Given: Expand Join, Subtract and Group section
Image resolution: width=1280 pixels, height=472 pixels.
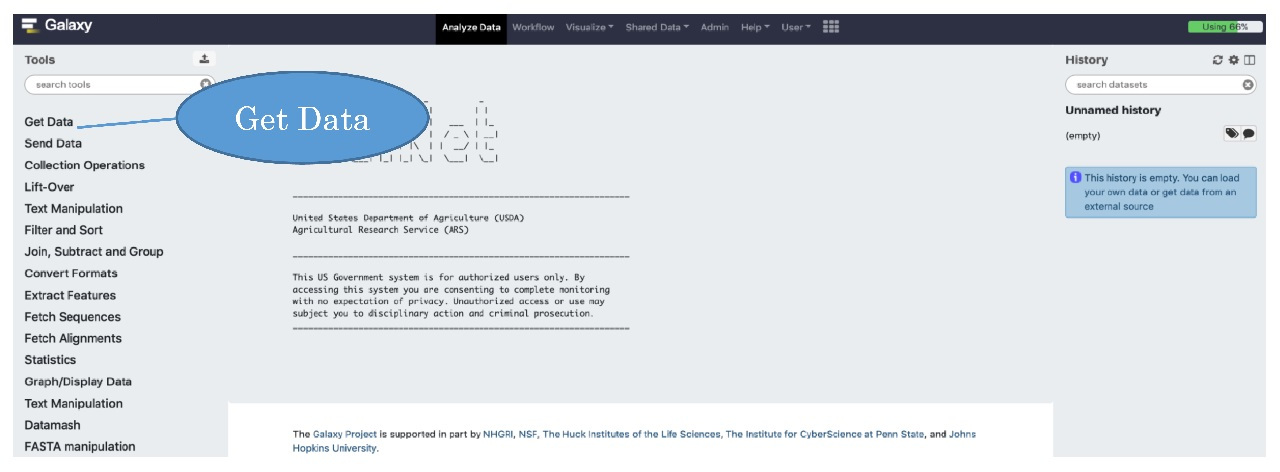Looking at the screenshot, I should [x=94, y=252].
